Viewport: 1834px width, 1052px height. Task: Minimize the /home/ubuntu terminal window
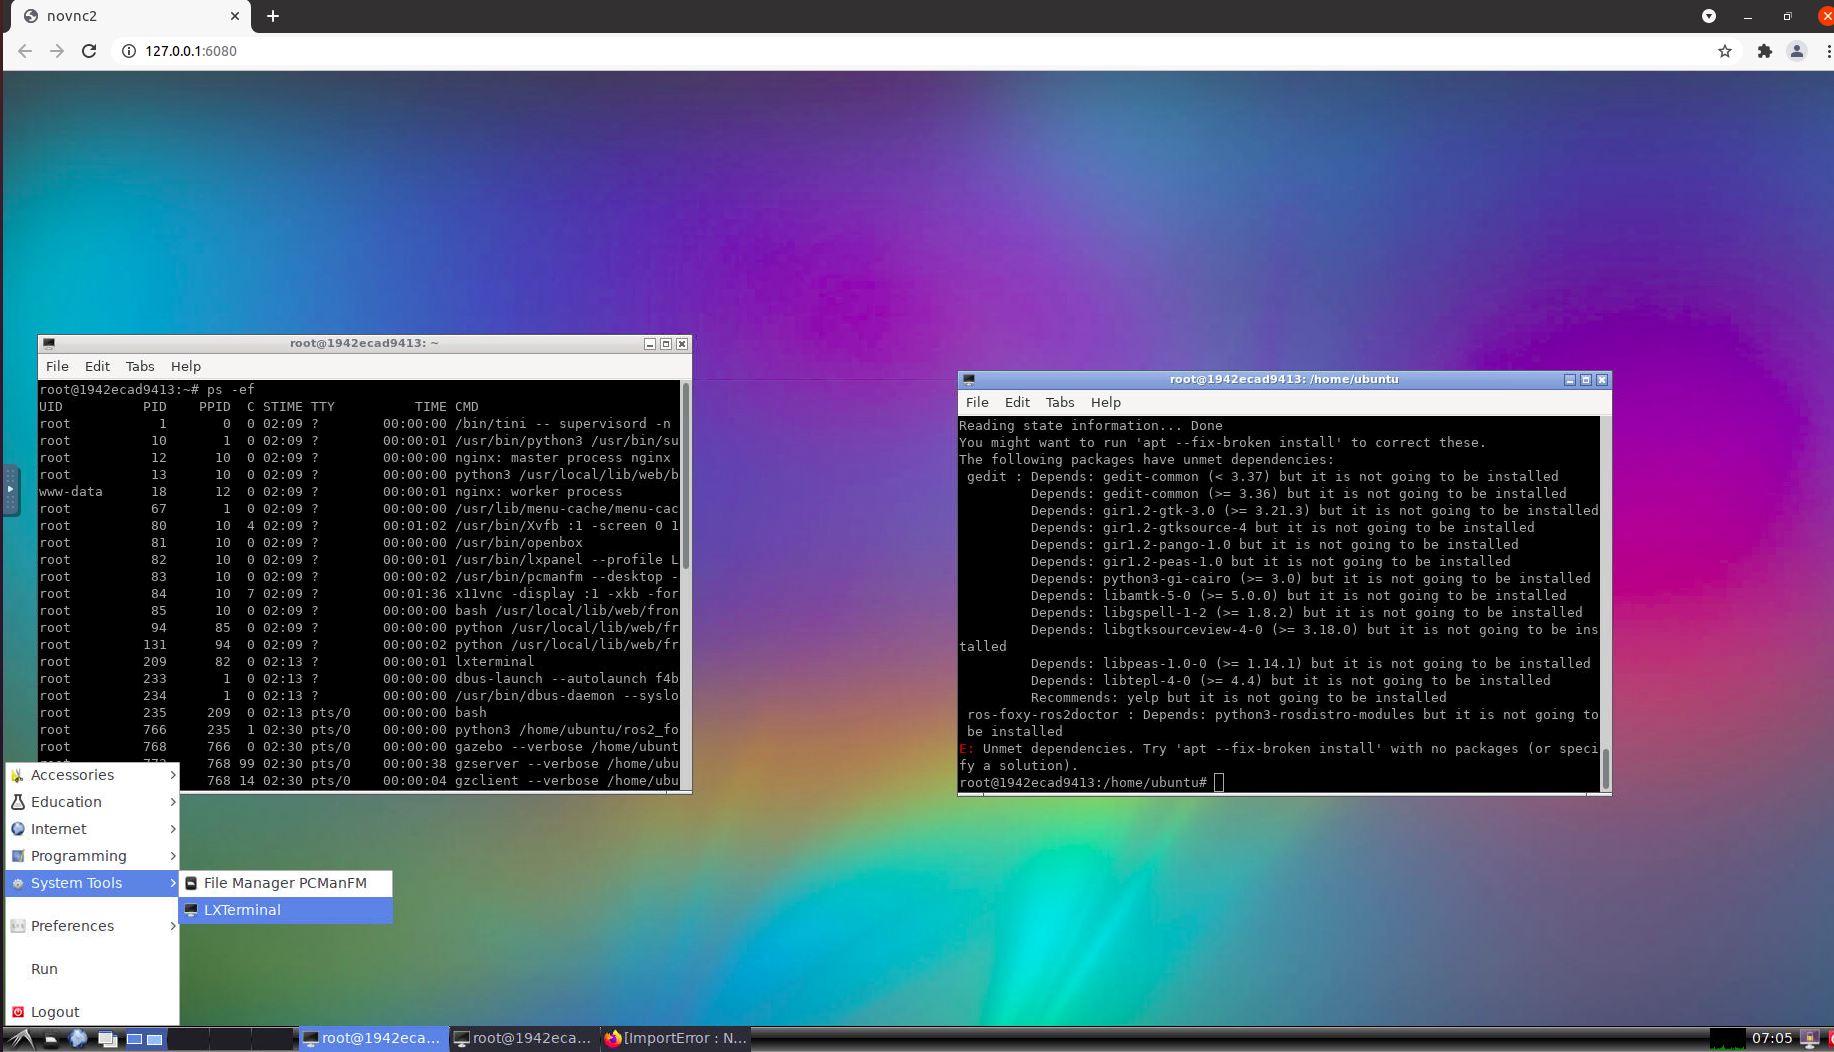(x=1570, y=380)
